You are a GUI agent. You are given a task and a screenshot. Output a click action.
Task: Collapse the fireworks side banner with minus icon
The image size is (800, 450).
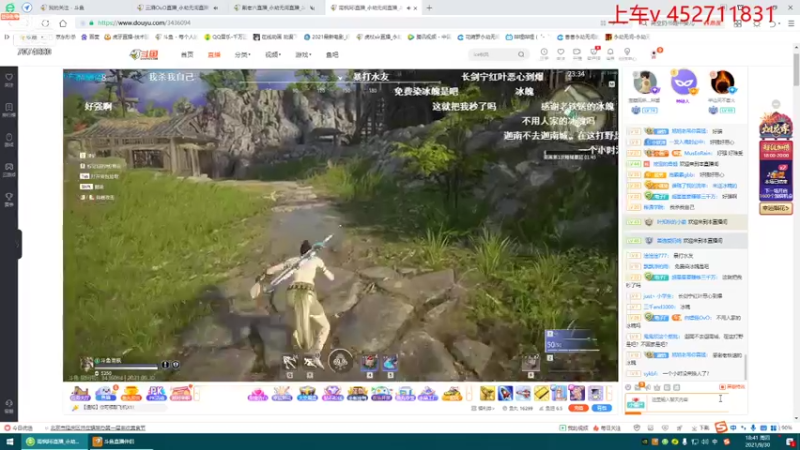(x=776, y=104)
